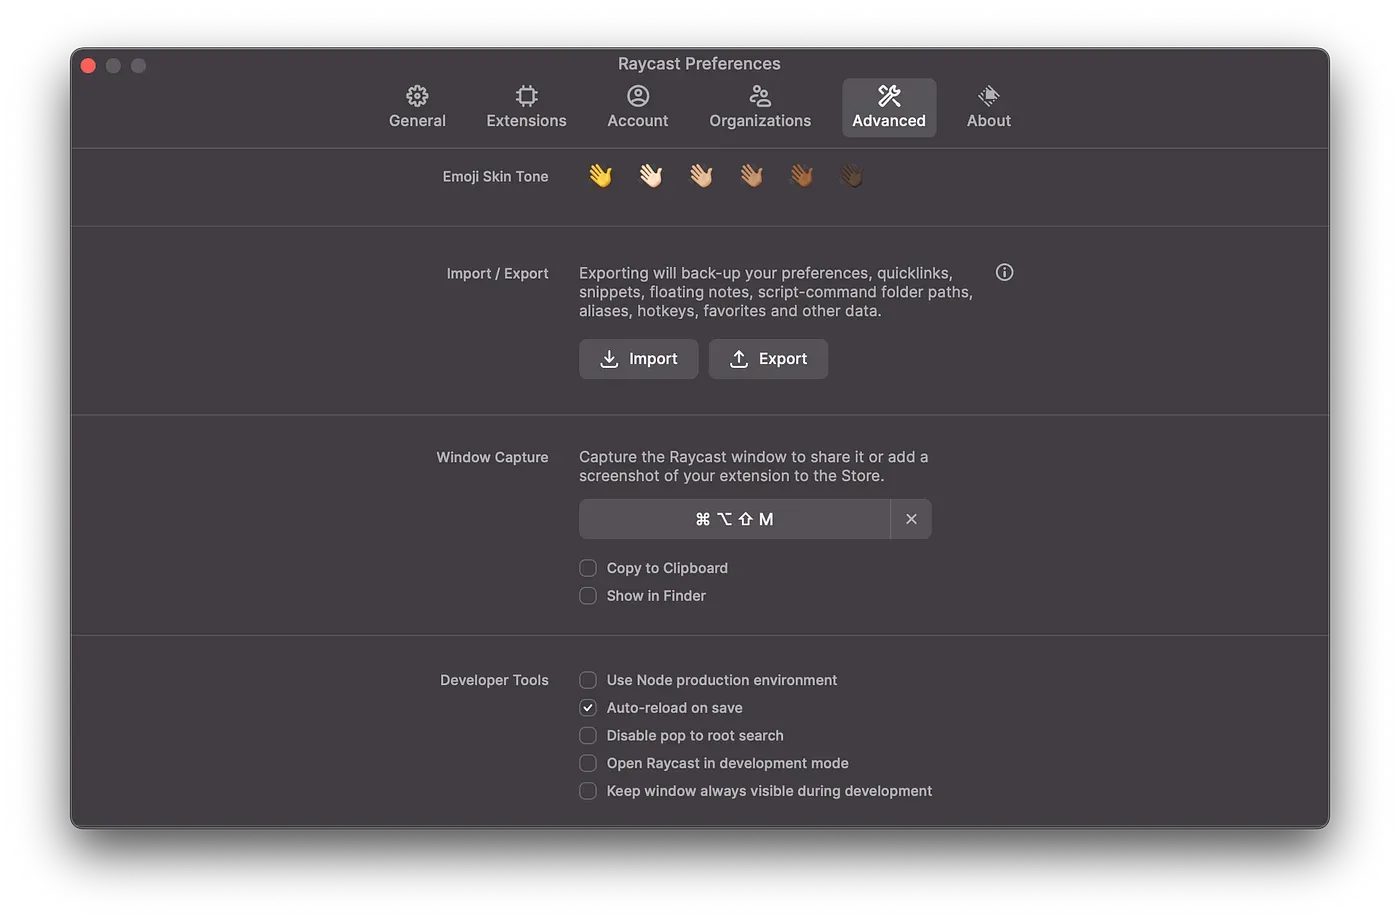Open the About tab
The image size is (1400, 922).
tap(989, 107)
